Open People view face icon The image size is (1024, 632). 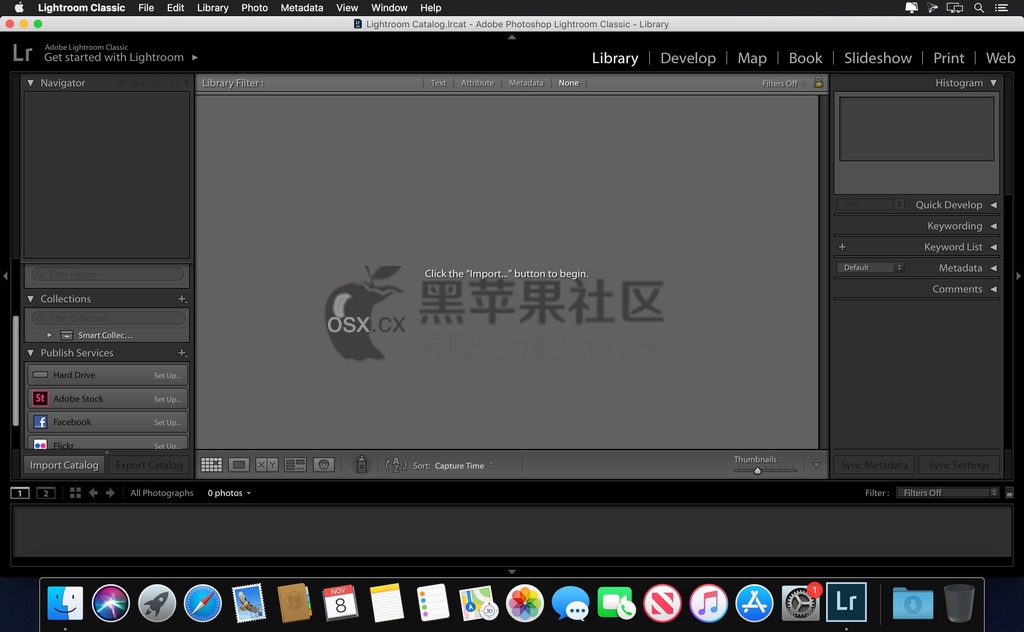[x=324, y=465]
